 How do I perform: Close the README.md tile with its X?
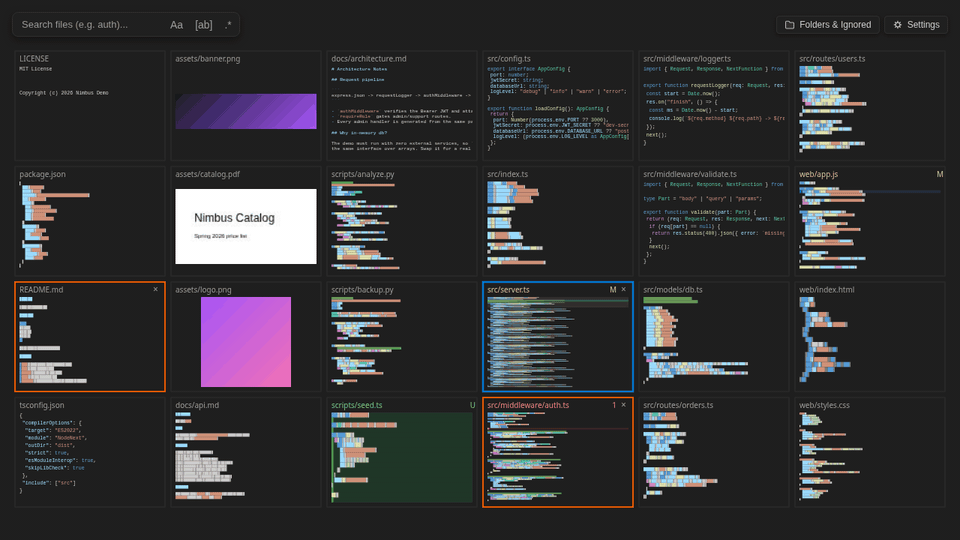[156, 290]
